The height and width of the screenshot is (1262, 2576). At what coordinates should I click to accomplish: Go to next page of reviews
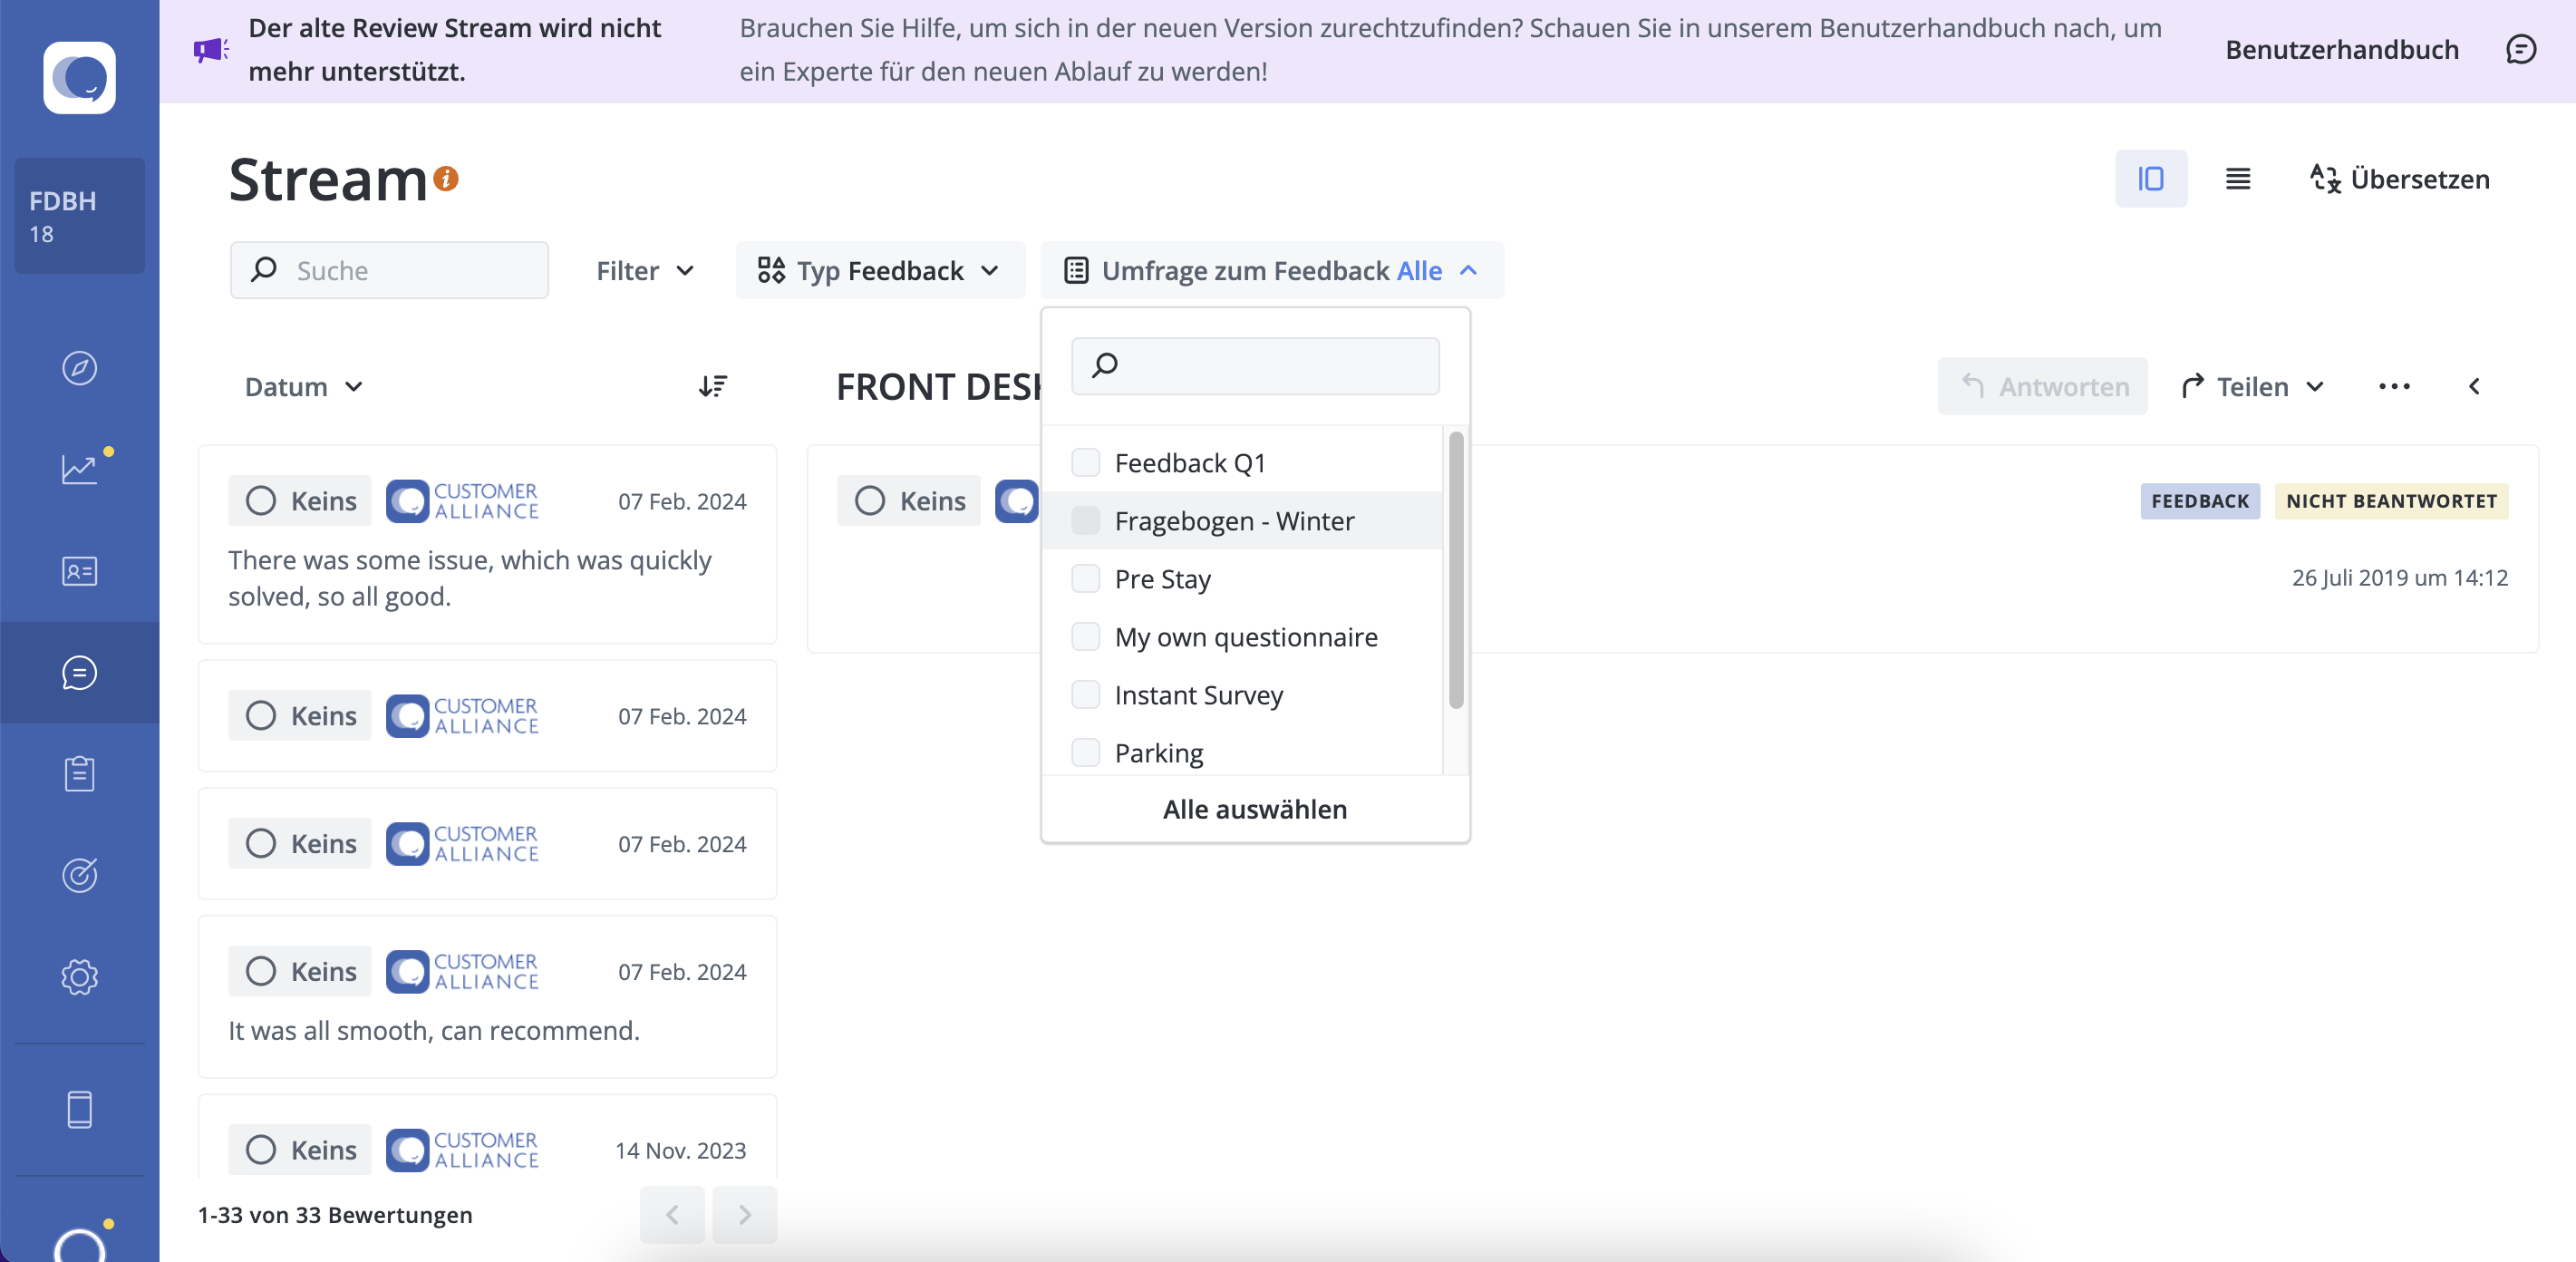(745, 1214)
